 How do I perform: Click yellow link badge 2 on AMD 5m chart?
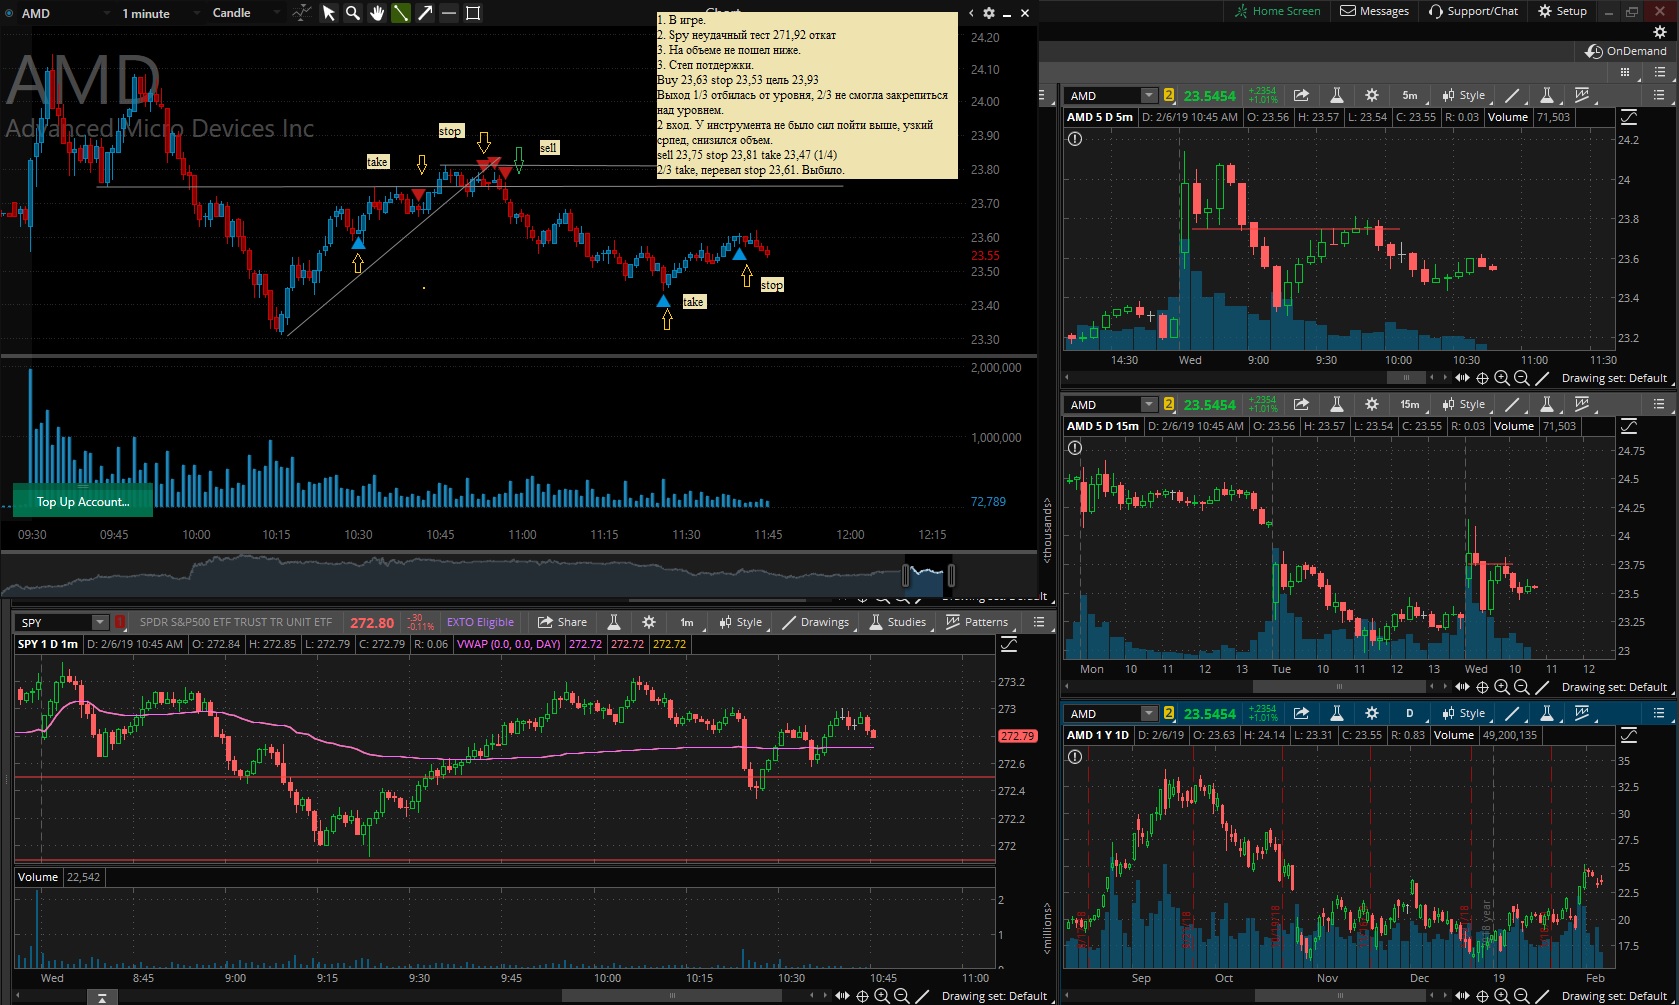coord(1168,96)
